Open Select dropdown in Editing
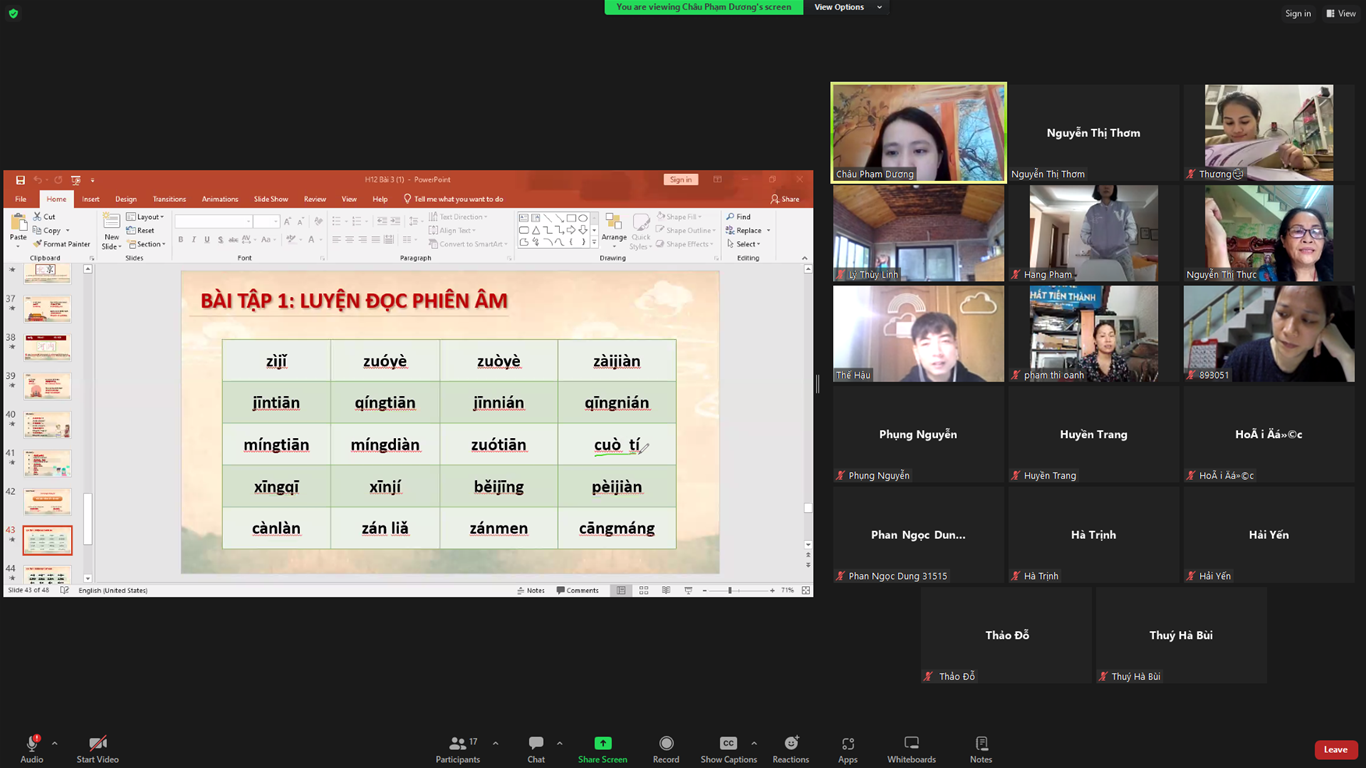The height and width of the screenshot is (768, 1366). click(x=743, y=244)
